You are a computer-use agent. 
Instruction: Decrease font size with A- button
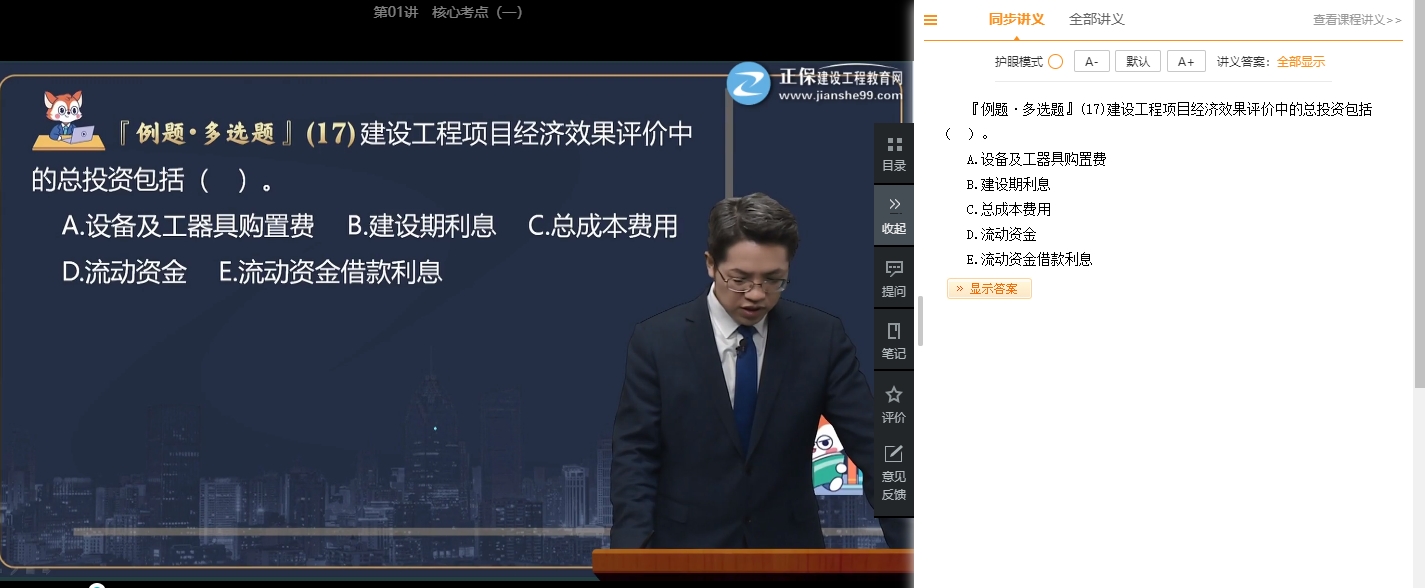click(1091, 61)
